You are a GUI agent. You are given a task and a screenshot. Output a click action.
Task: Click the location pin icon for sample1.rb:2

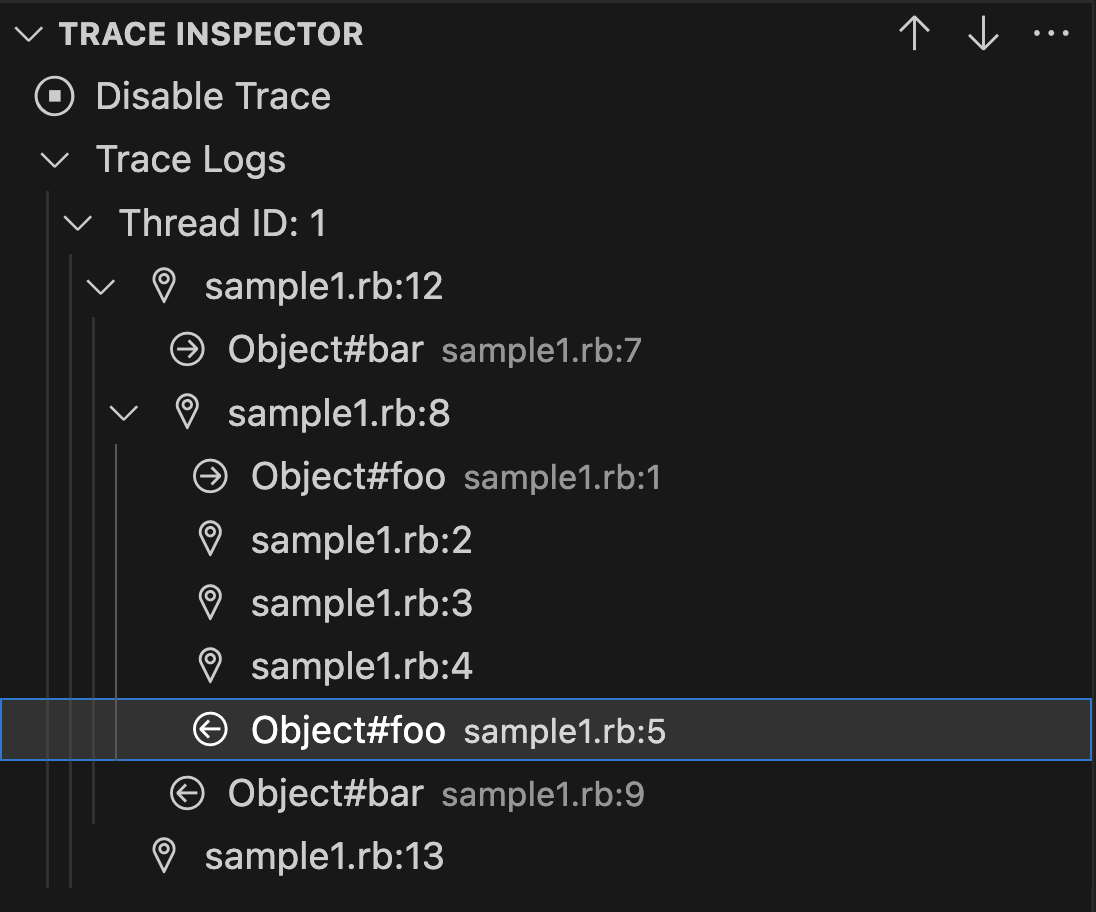[208, 539]
